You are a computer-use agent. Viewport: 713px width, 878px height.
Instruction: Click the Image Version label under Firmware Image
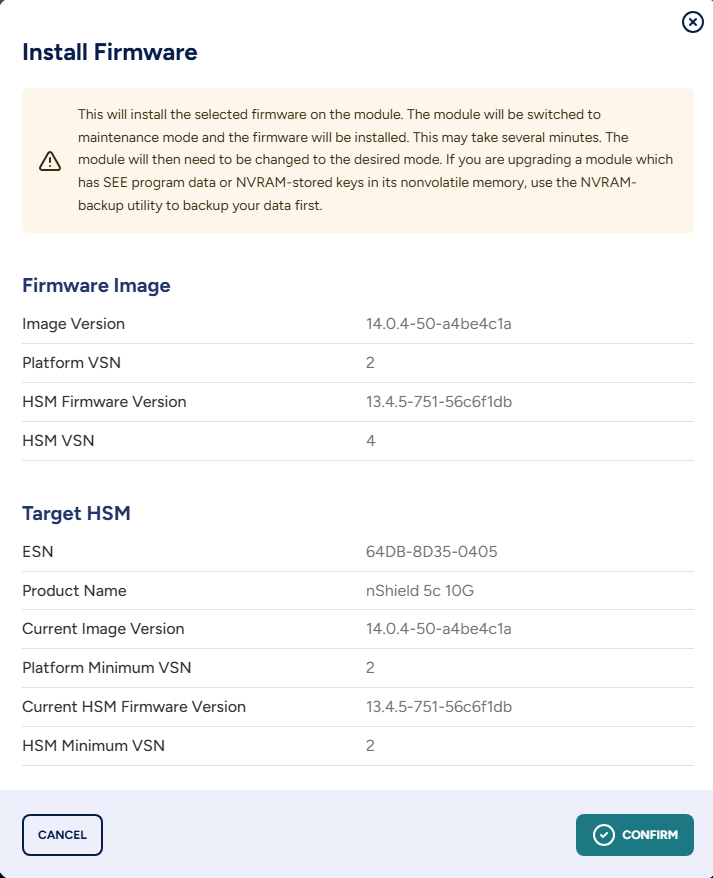click(x=73, y=324)
